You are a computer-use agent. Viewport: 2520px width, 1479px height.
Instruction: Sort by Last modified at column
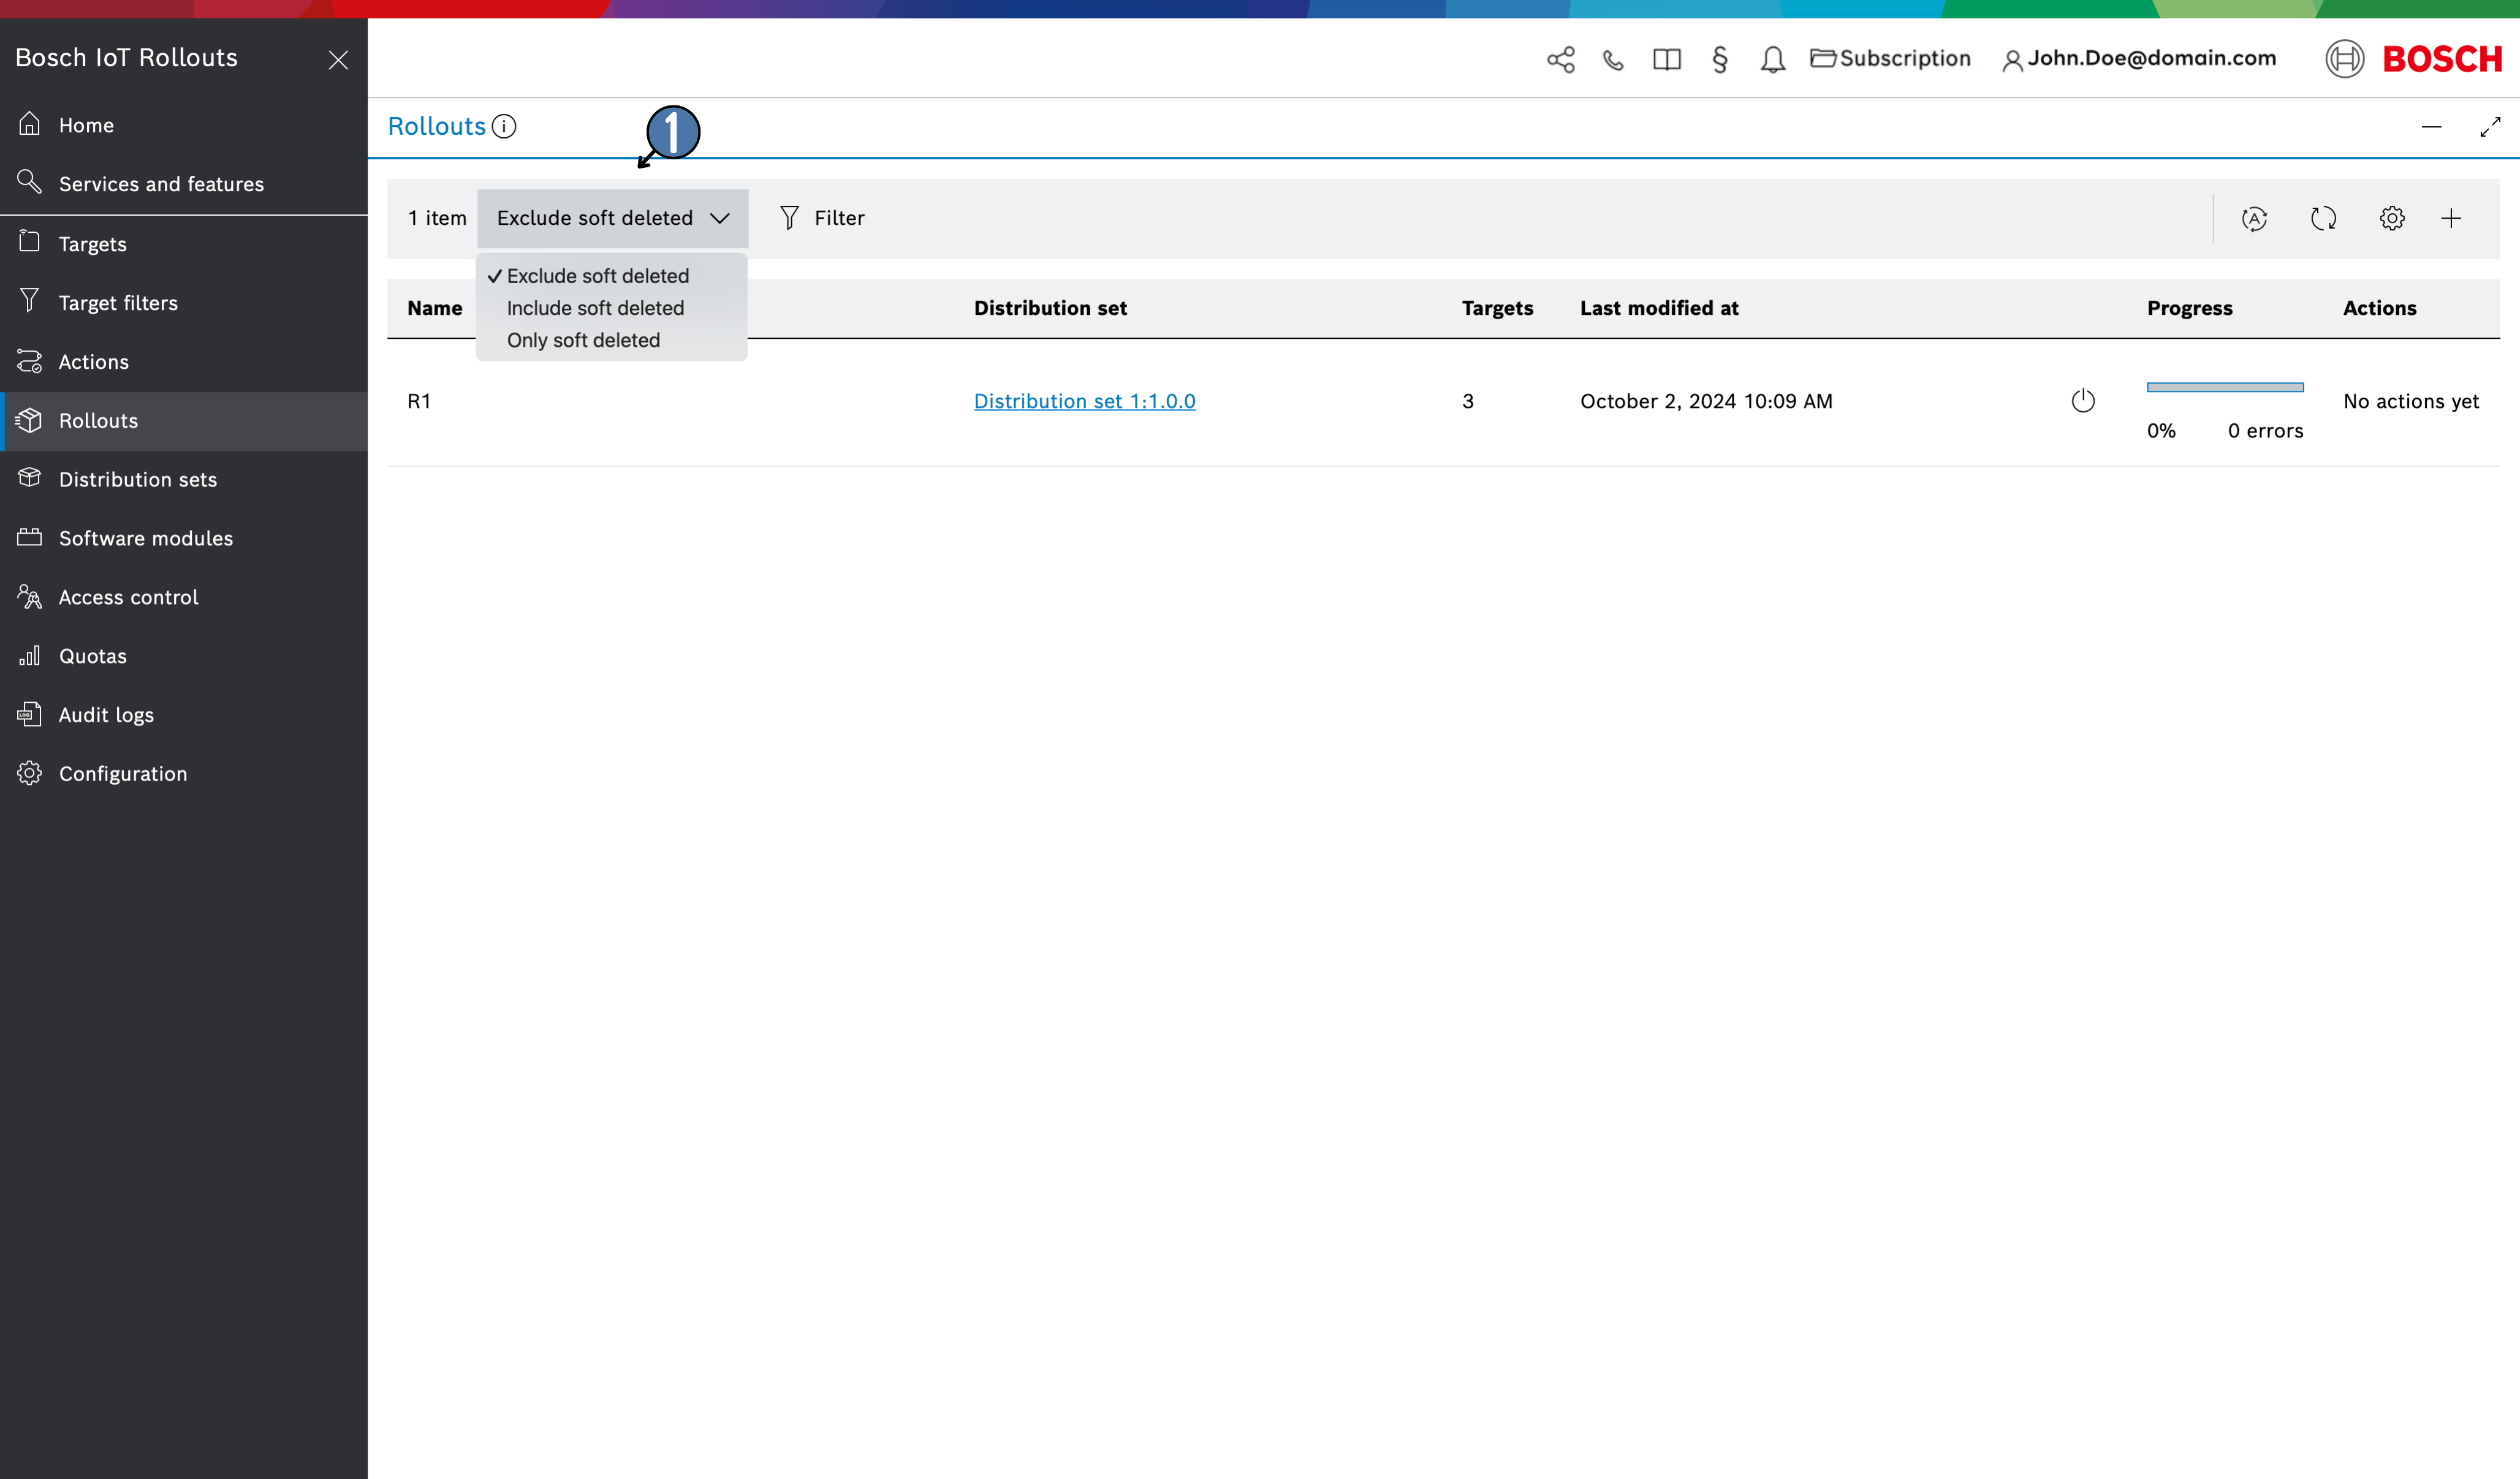tap(1659, 308)
